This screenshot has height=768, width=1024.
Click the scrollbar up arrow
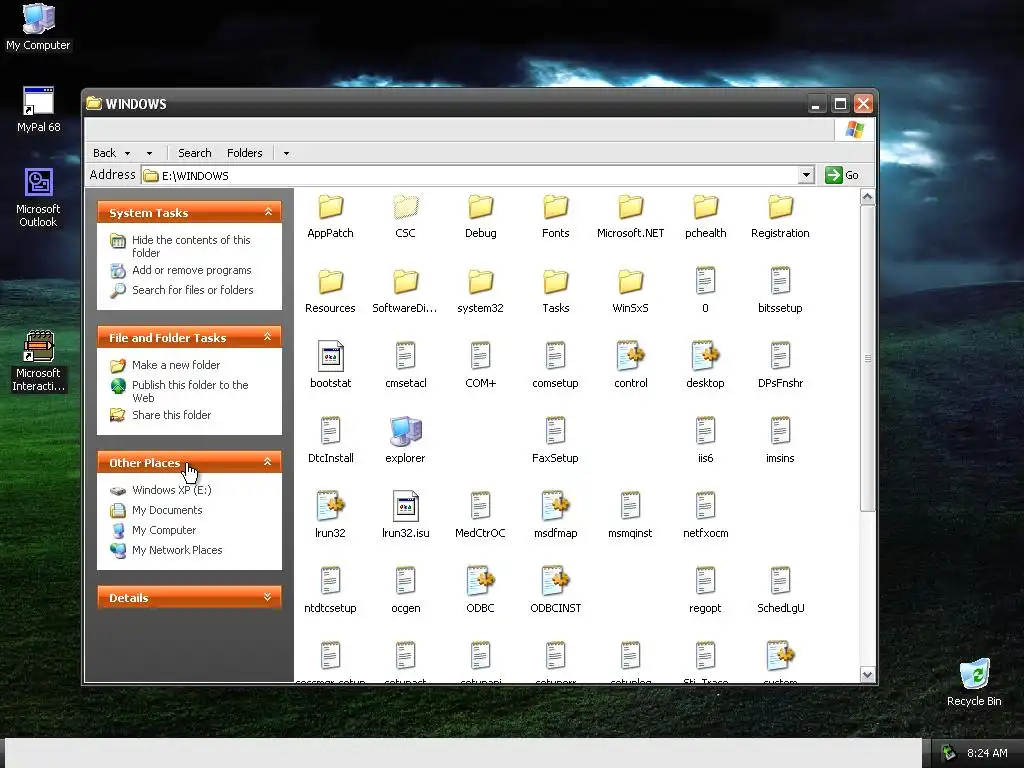867,197
